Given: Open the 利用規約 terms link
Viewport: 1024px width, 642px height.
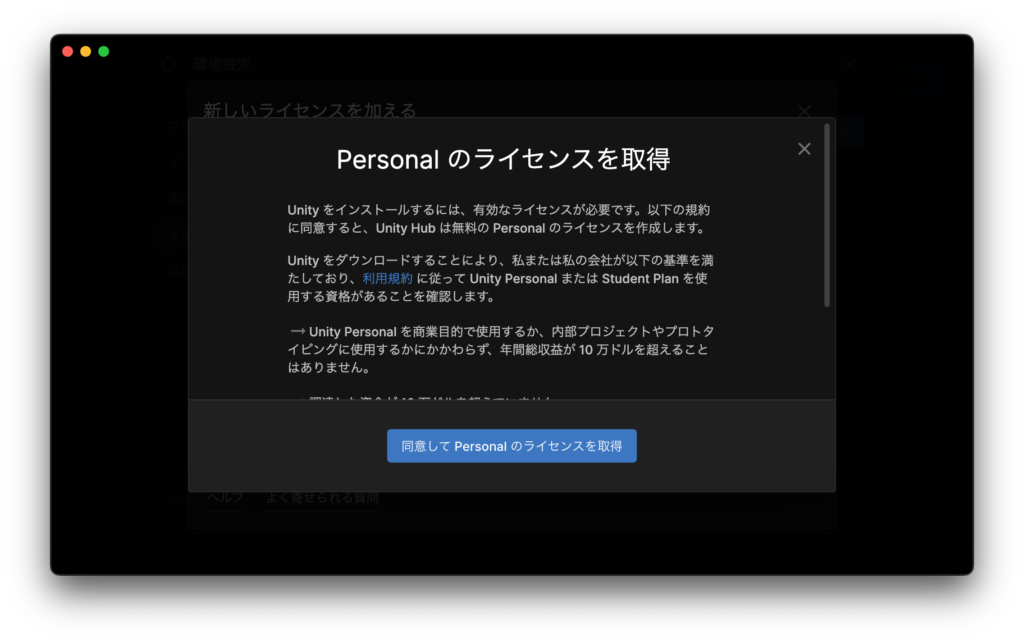Looking at the screenshot, I should (388, 278).
